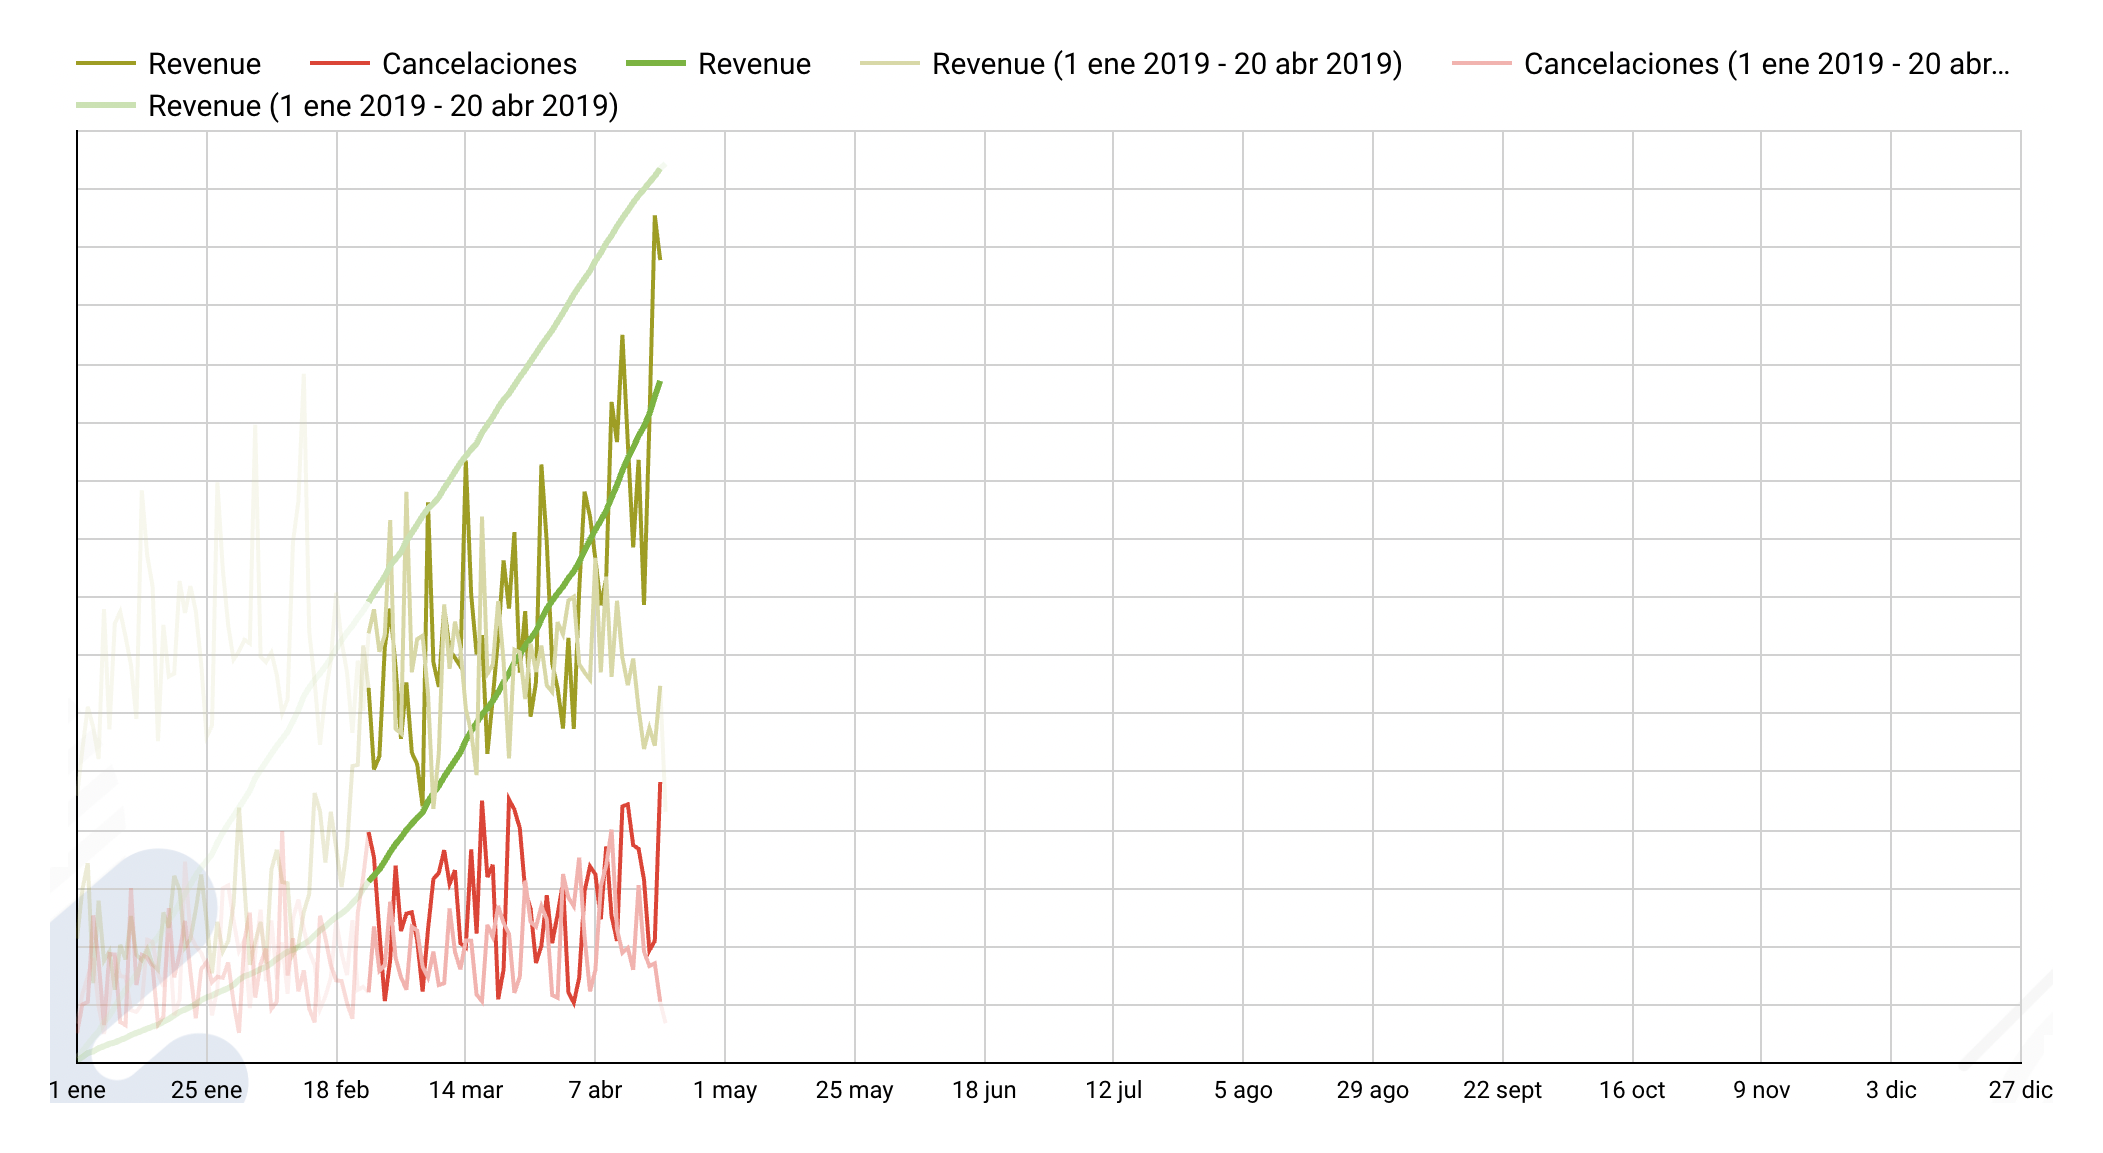
Task: Select the first Revenue legend label
Action: click(x=204, y=64)
